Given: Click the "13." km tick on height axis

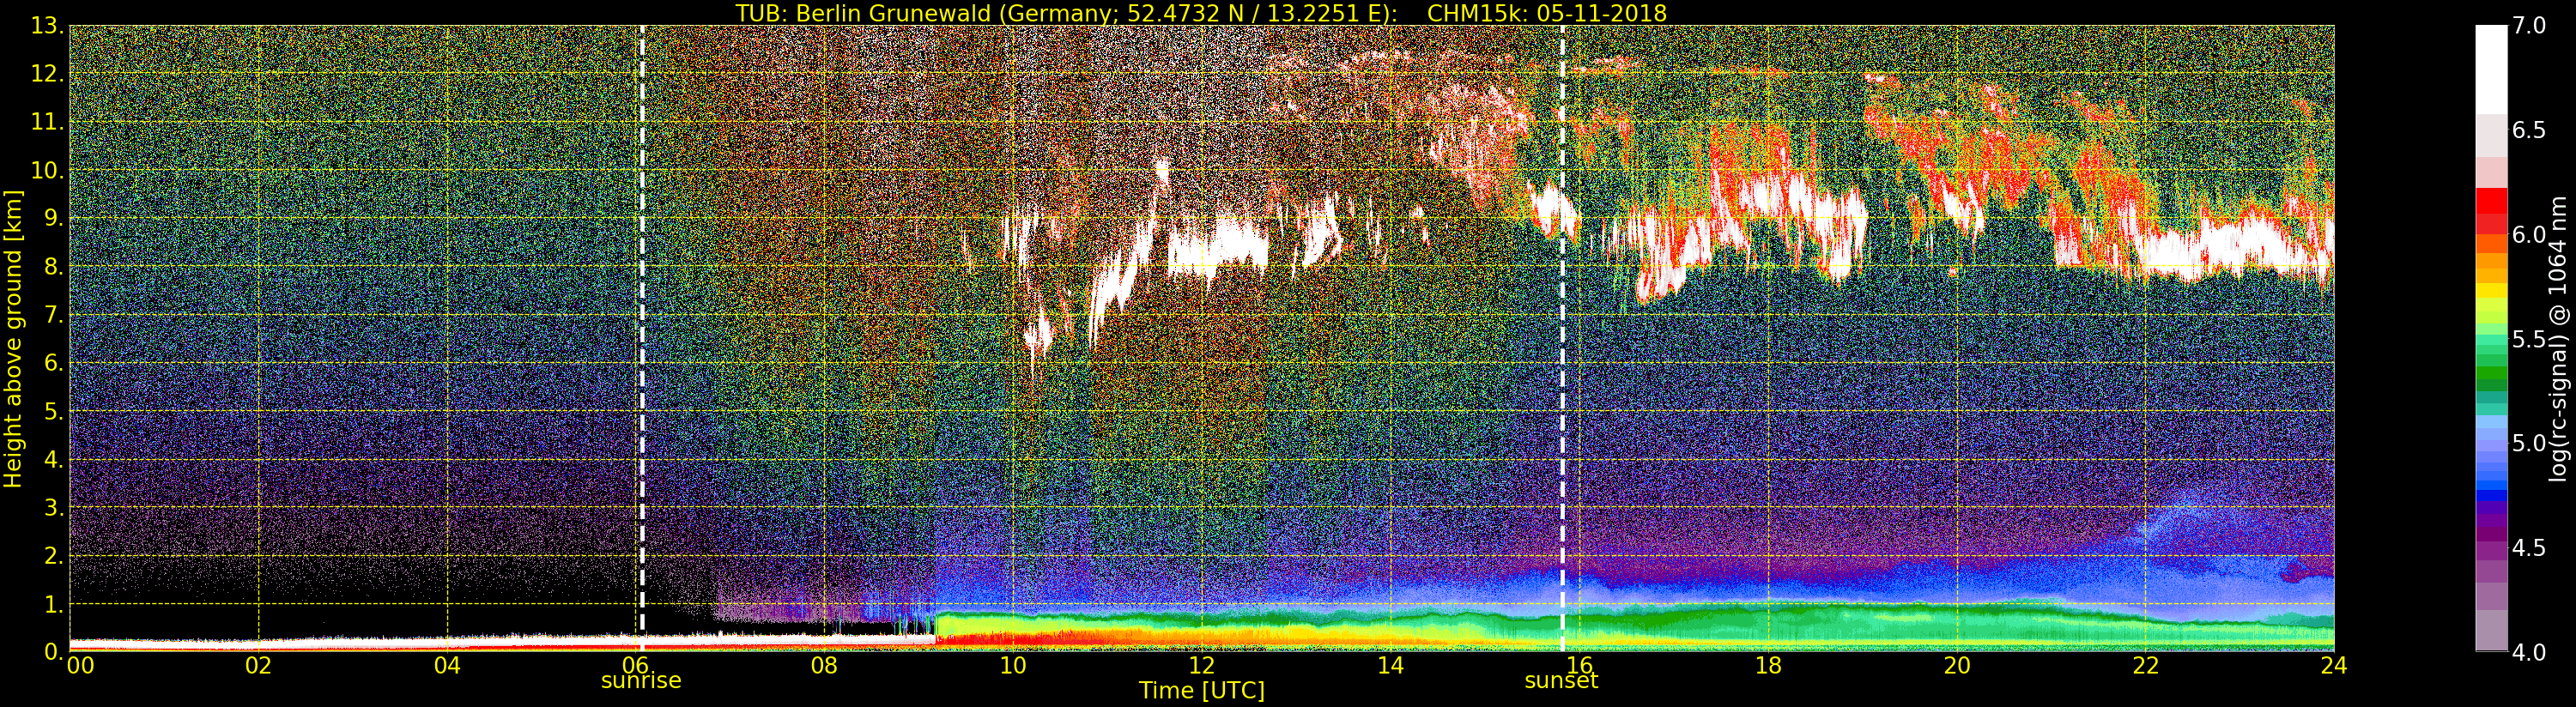Looking at the screenshot, I should (x=47, y=26).
